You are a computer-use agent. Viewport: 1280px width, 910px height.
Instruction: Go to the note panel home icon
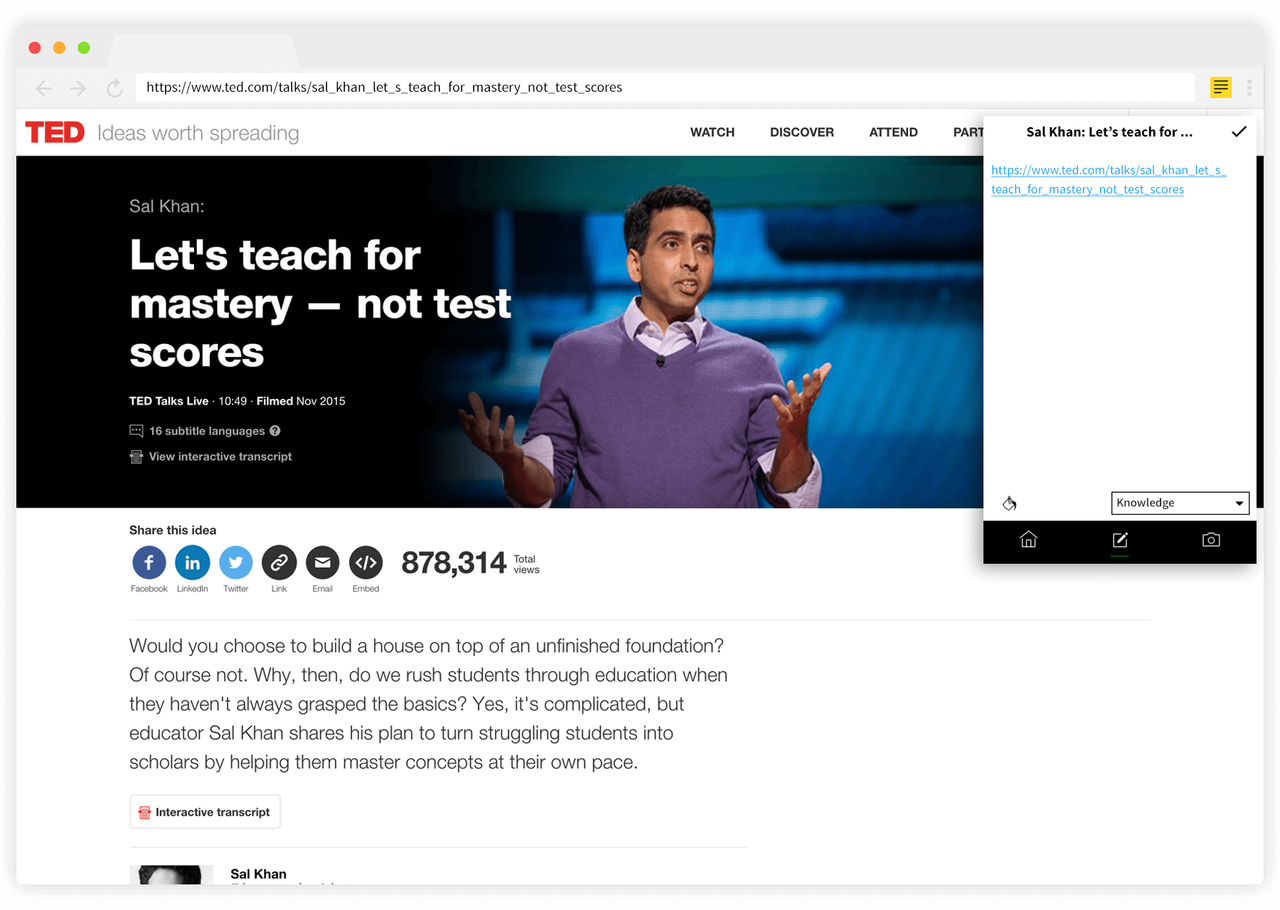(x=1028, y=540)
